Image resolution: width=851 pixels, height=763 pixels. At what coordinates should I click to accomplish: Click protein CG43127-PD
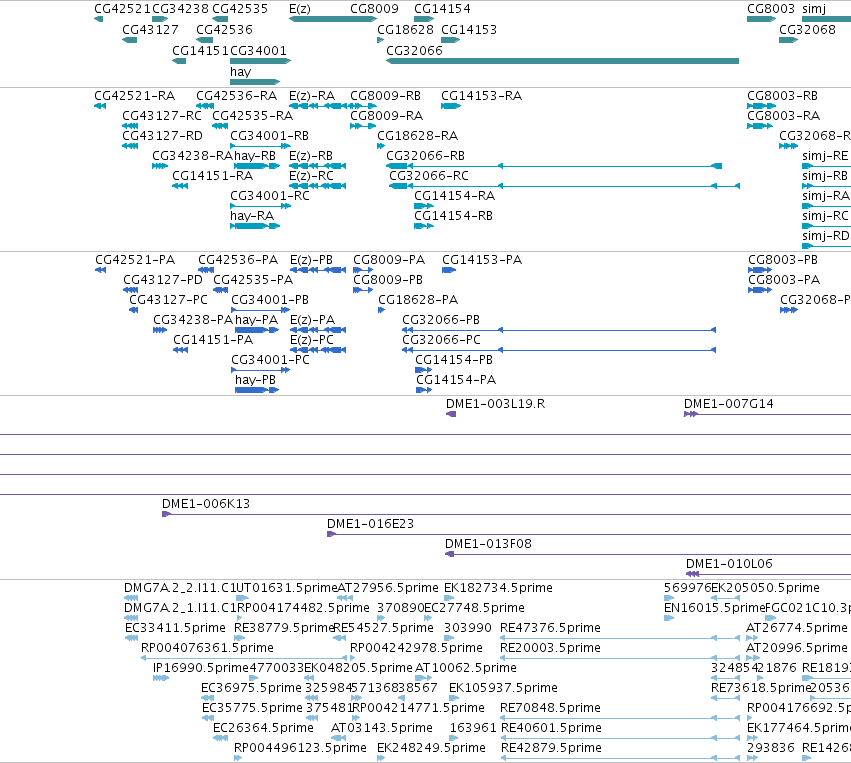point(131,290)
